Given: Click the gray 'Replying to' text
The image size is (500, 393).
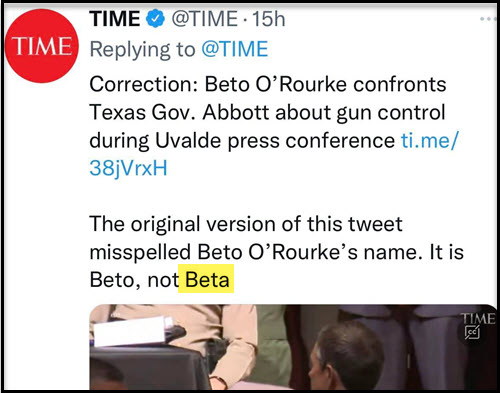Looking at the screenshot, I should tap(142, 49).
